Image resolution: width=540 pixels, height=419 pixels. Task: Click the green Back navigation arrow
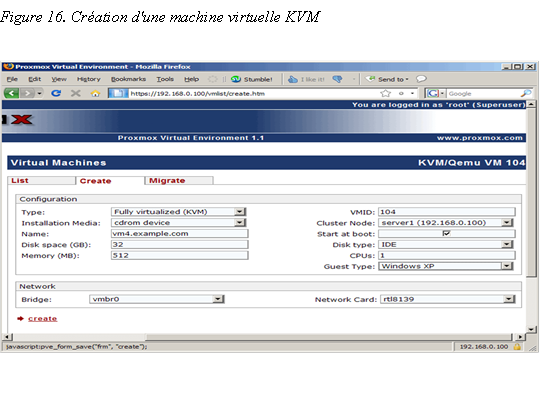tap(11, 93)
